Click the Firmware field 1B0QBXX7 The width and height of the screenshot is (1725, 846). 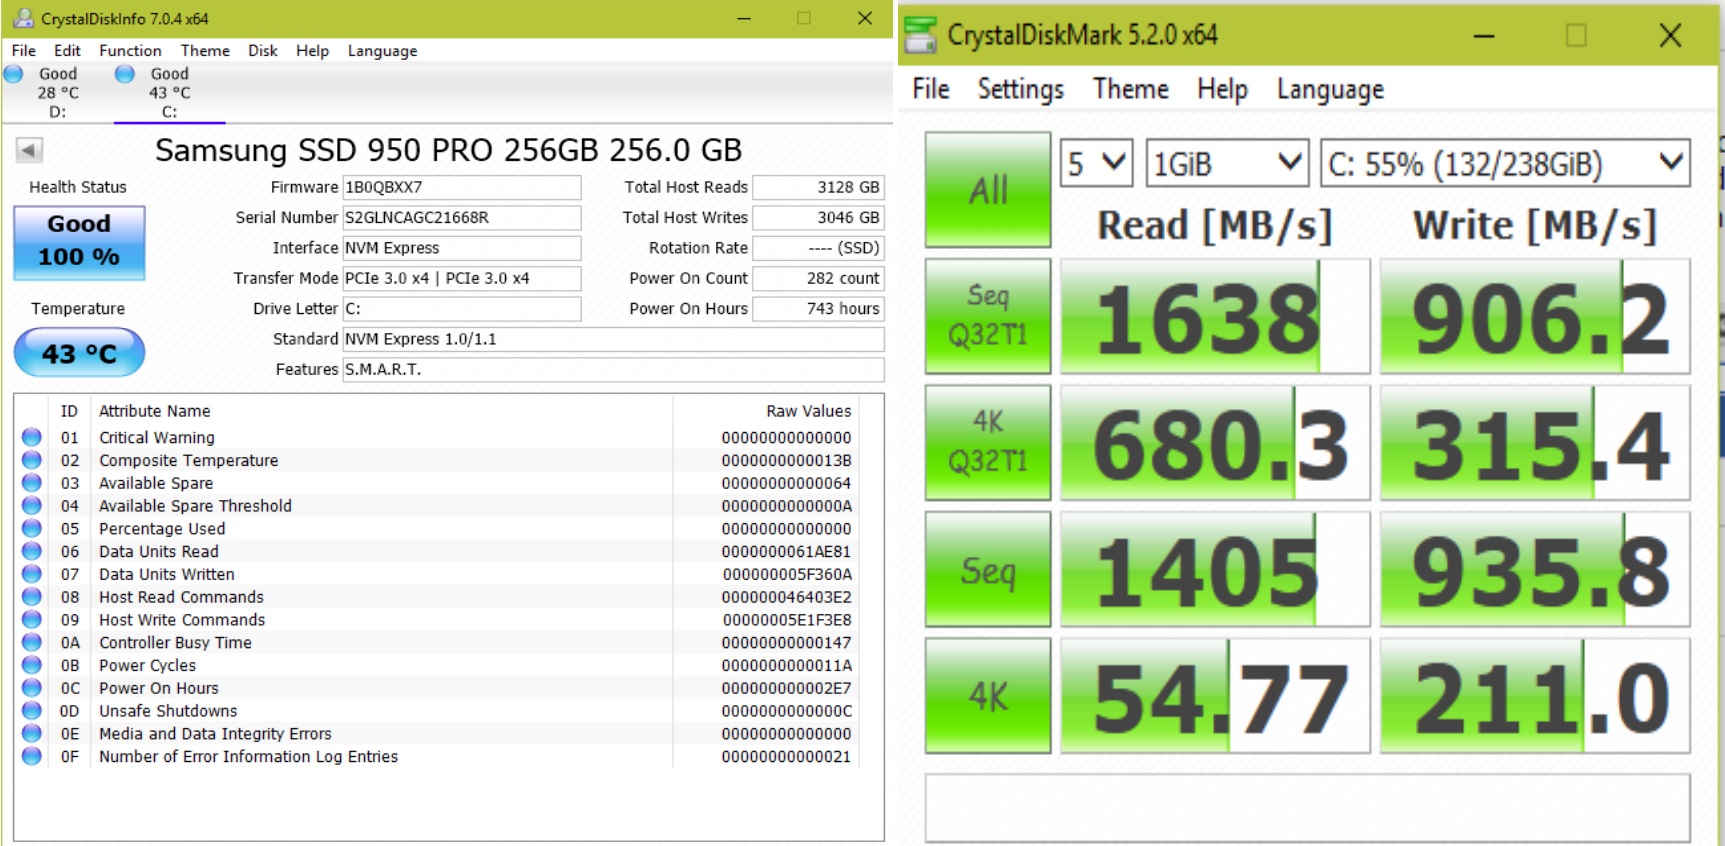(461, 187)
